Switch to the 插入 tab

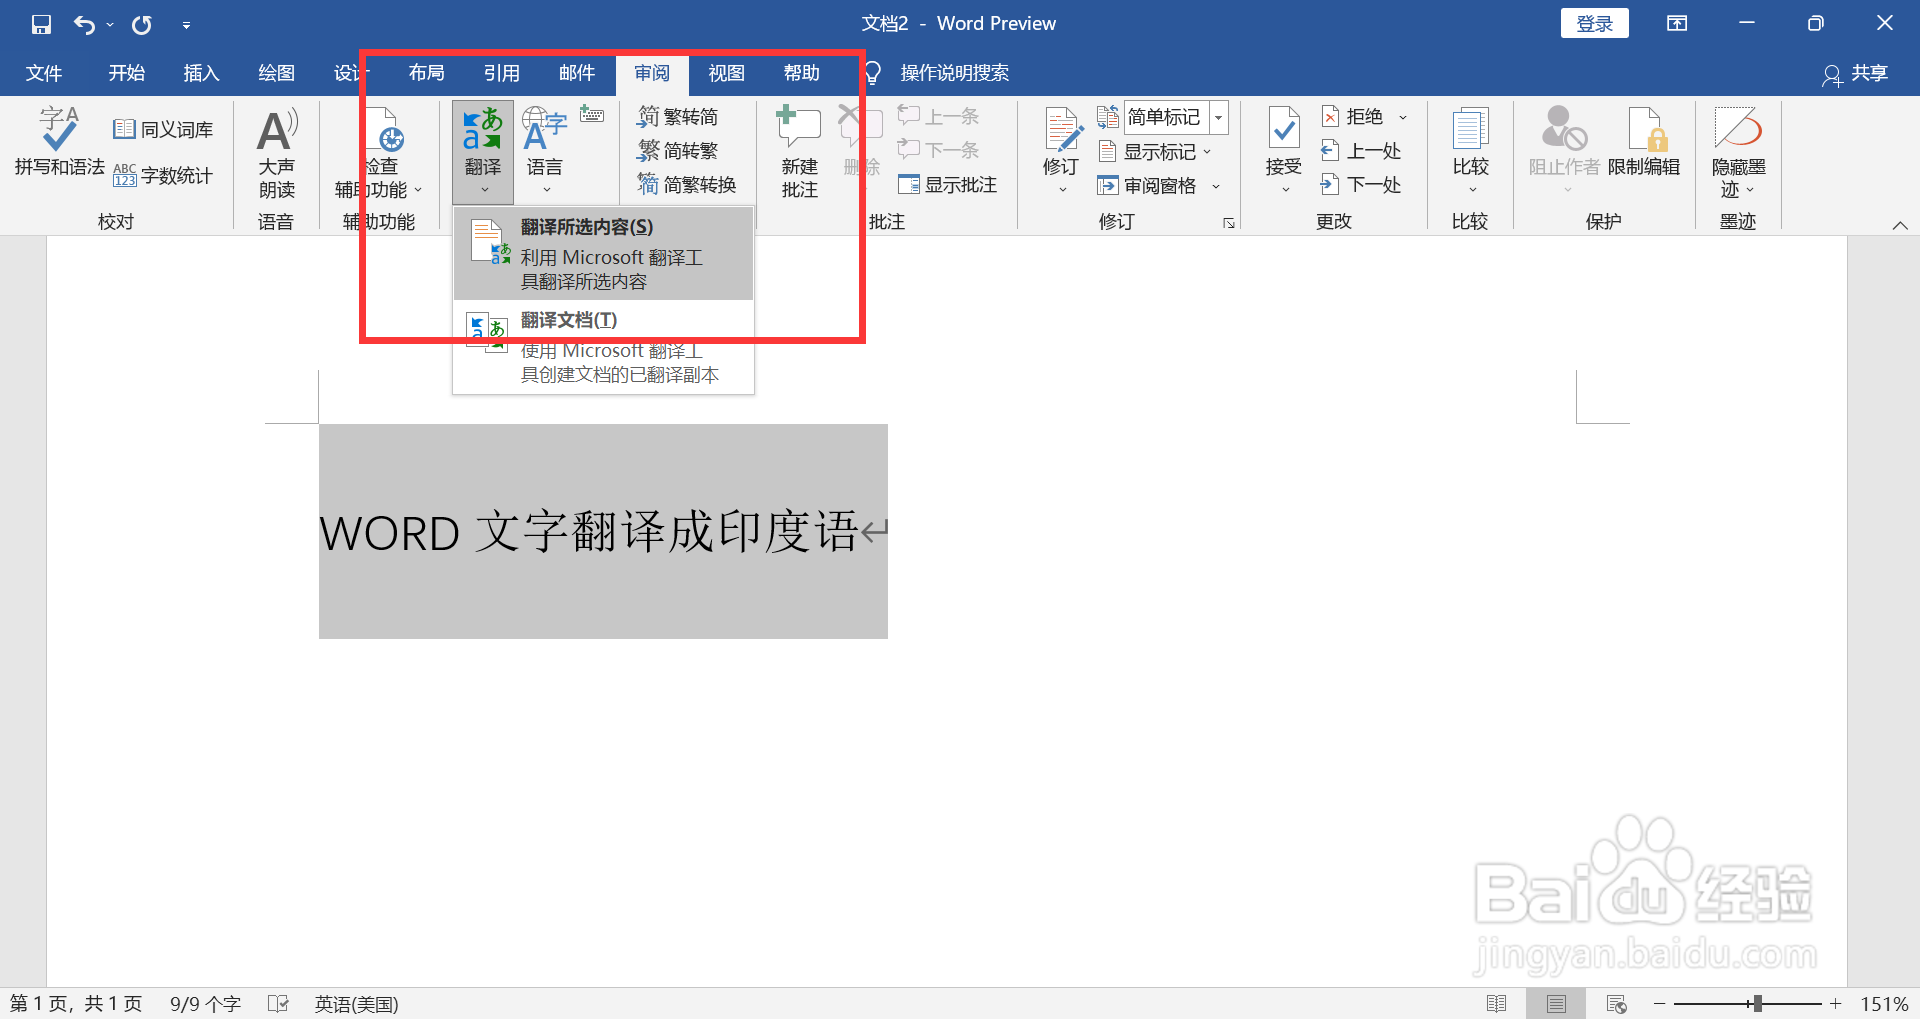tap(201, 73)
